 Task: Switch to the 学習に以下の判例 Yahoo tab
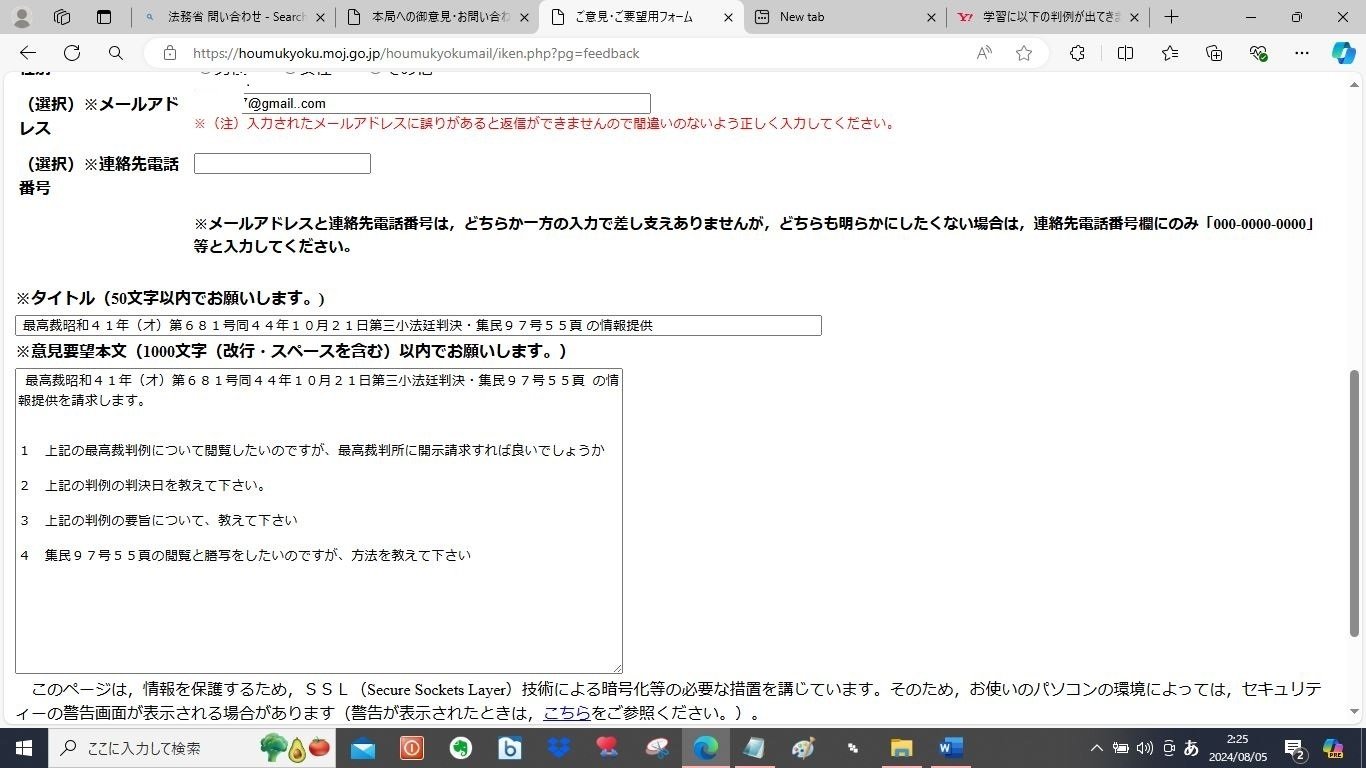coord(1048,17)
